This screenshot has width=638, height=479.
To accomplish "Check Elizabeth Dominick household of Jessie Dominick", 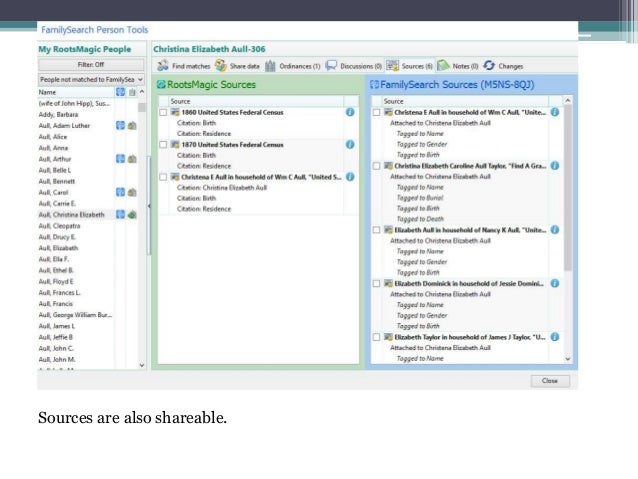I will point(376,284).
